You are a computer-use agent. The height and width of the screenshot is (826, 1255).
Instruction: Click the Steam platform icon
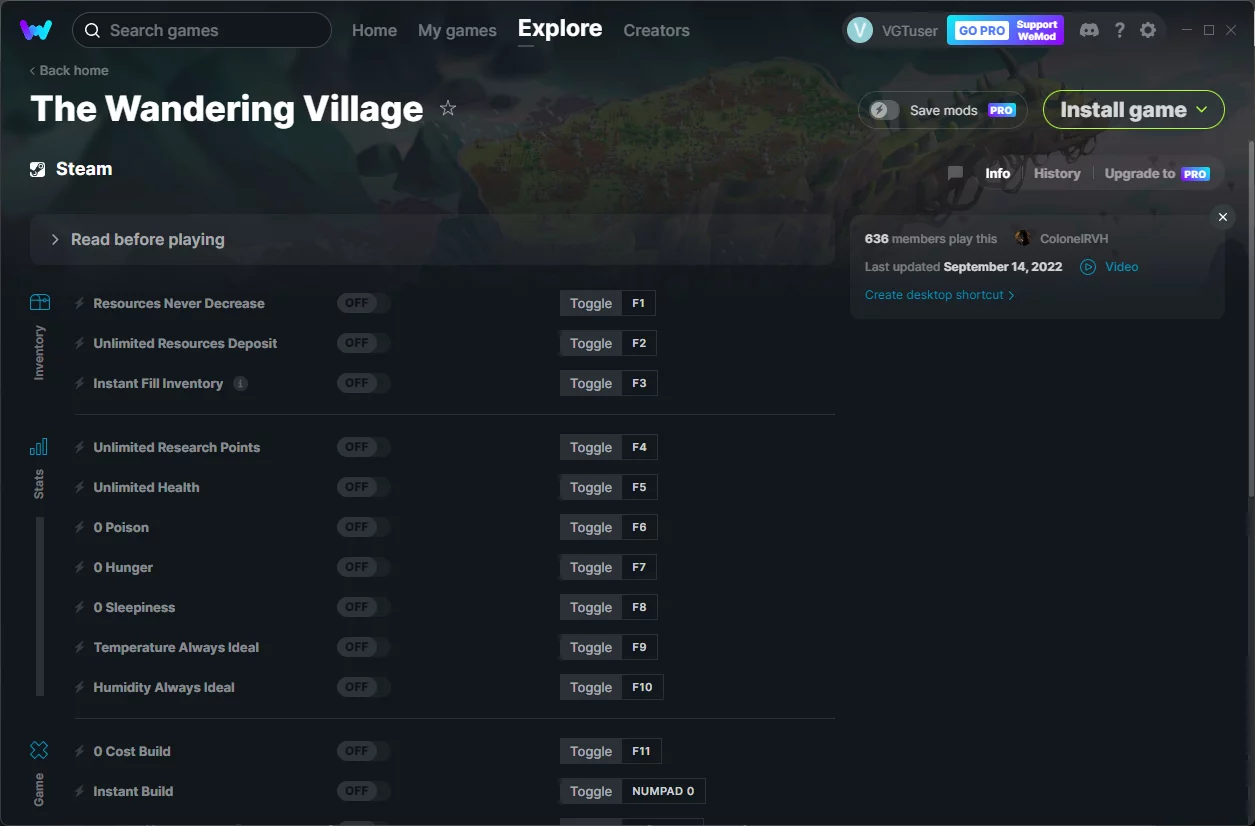pyautogui.click(x=38, y=169)
